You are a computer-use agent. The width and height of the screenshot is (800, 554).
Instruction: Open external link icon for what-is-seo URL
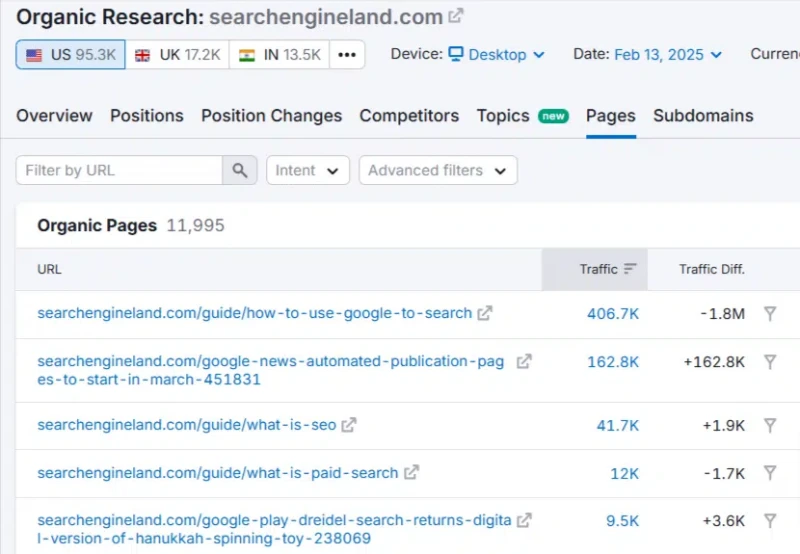pyautogui.click(x=349, y=425)
